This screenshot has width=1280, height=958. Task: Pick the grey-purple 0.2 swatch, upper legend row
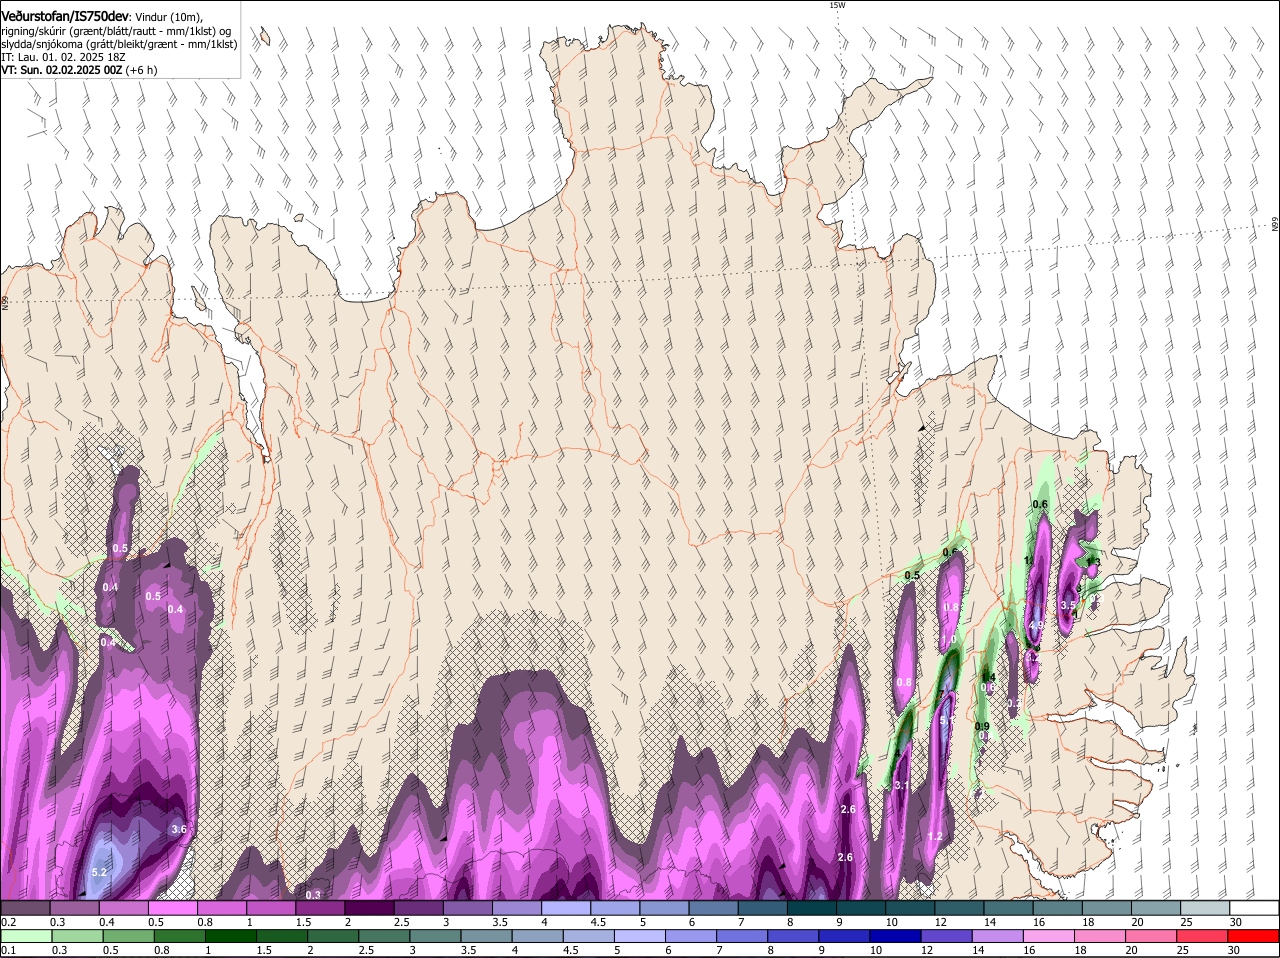tap(25, 907)
